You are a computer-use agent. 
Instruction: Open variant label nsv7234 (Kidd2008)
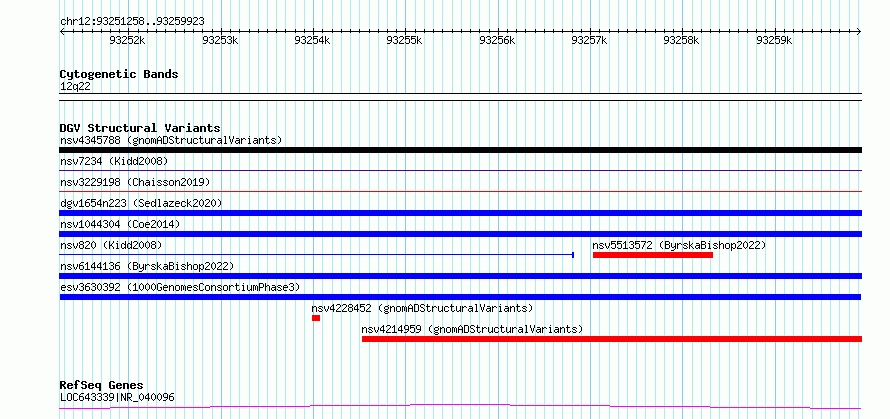coord(114,161)
